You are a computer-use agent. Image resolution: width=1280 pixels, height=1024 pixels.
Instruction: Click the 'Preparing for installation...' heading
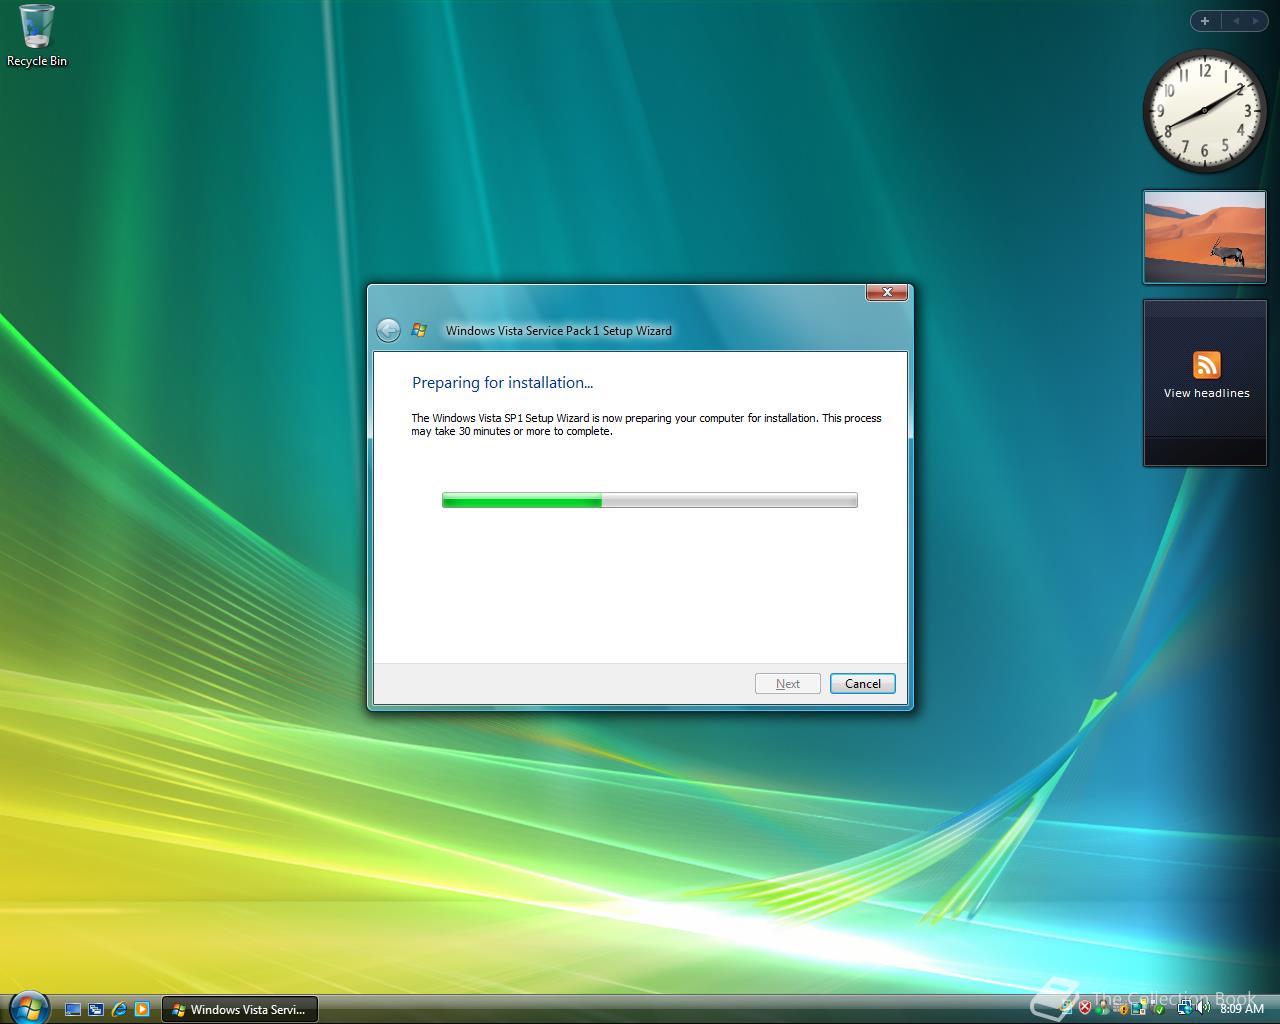tap(503, 382)
